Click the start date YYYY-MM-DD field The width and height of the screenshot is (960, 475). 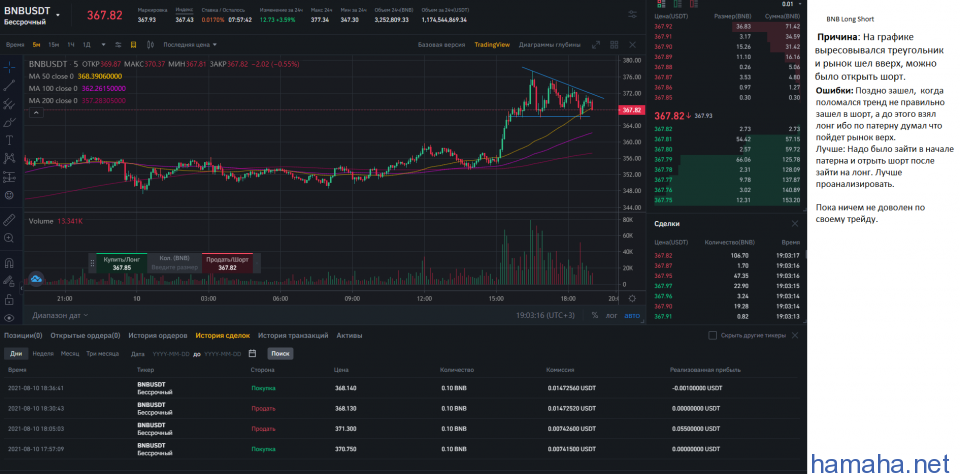point(171,354)
